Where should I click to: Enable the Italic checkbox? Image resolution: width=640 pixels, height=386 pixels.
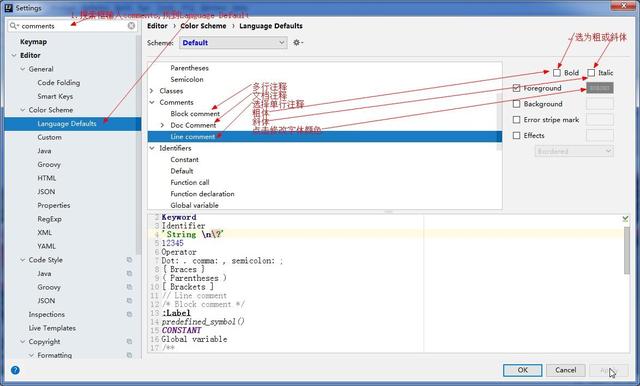pos(591,73)
